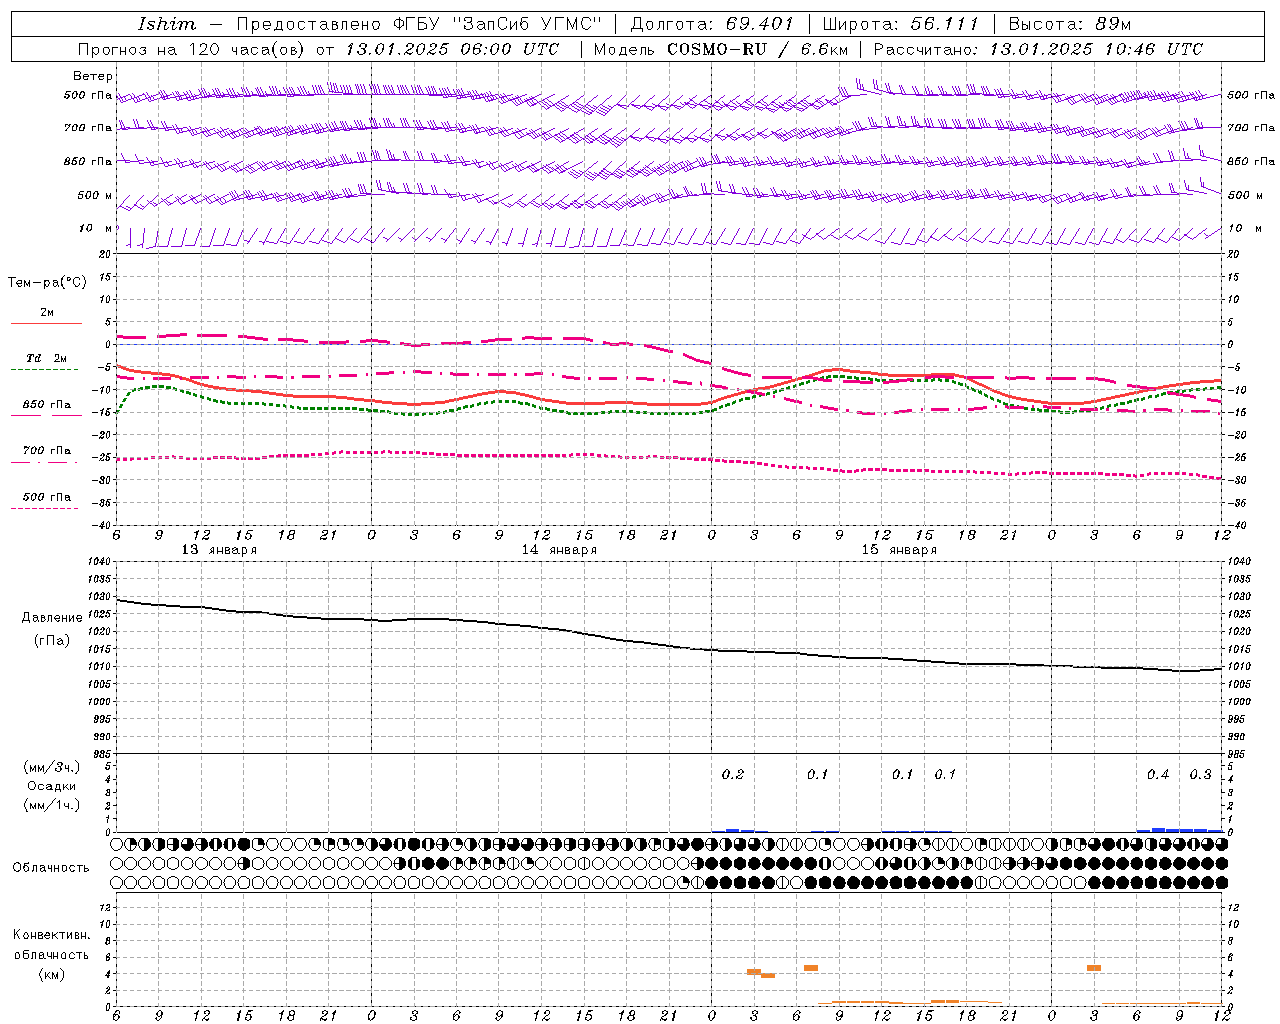The width and height of the screenshot is (1280, 1024).
Task: Click the (гПа) pressure unit label
Action: 51,640
